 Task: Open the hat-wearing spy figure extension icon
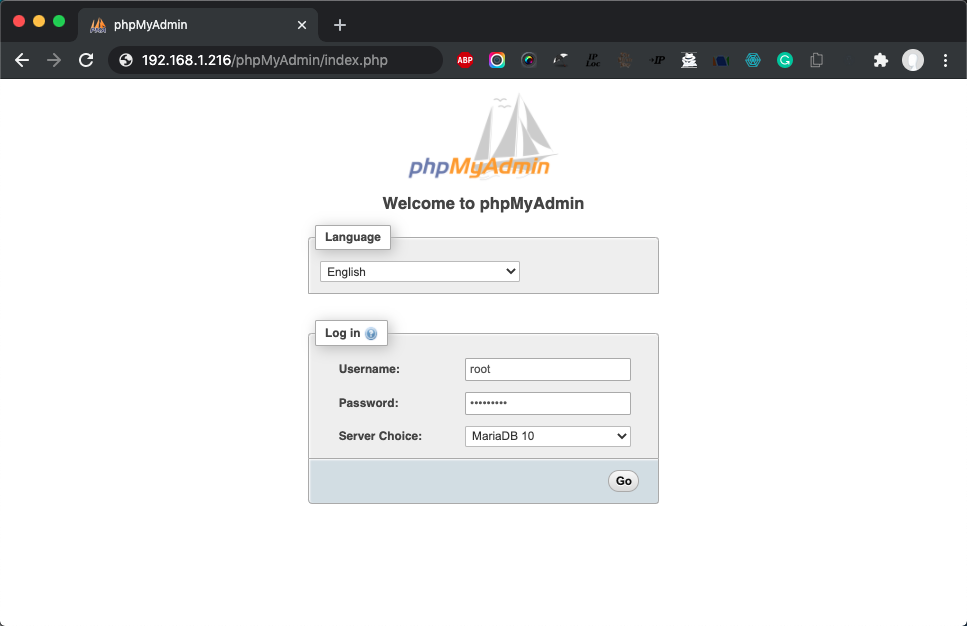point(689,60)
